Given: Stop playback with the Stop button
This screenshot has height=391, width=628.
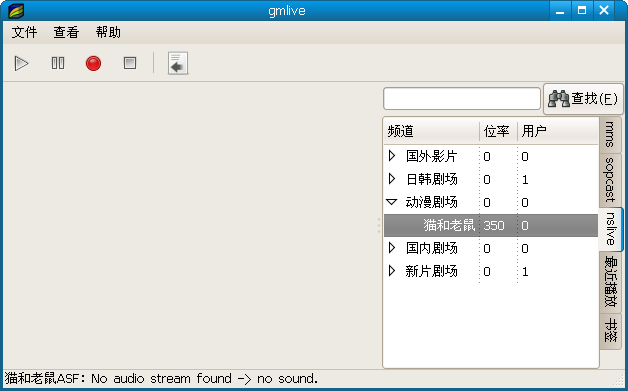Looking at the screenshot, I should coord(130,63).
